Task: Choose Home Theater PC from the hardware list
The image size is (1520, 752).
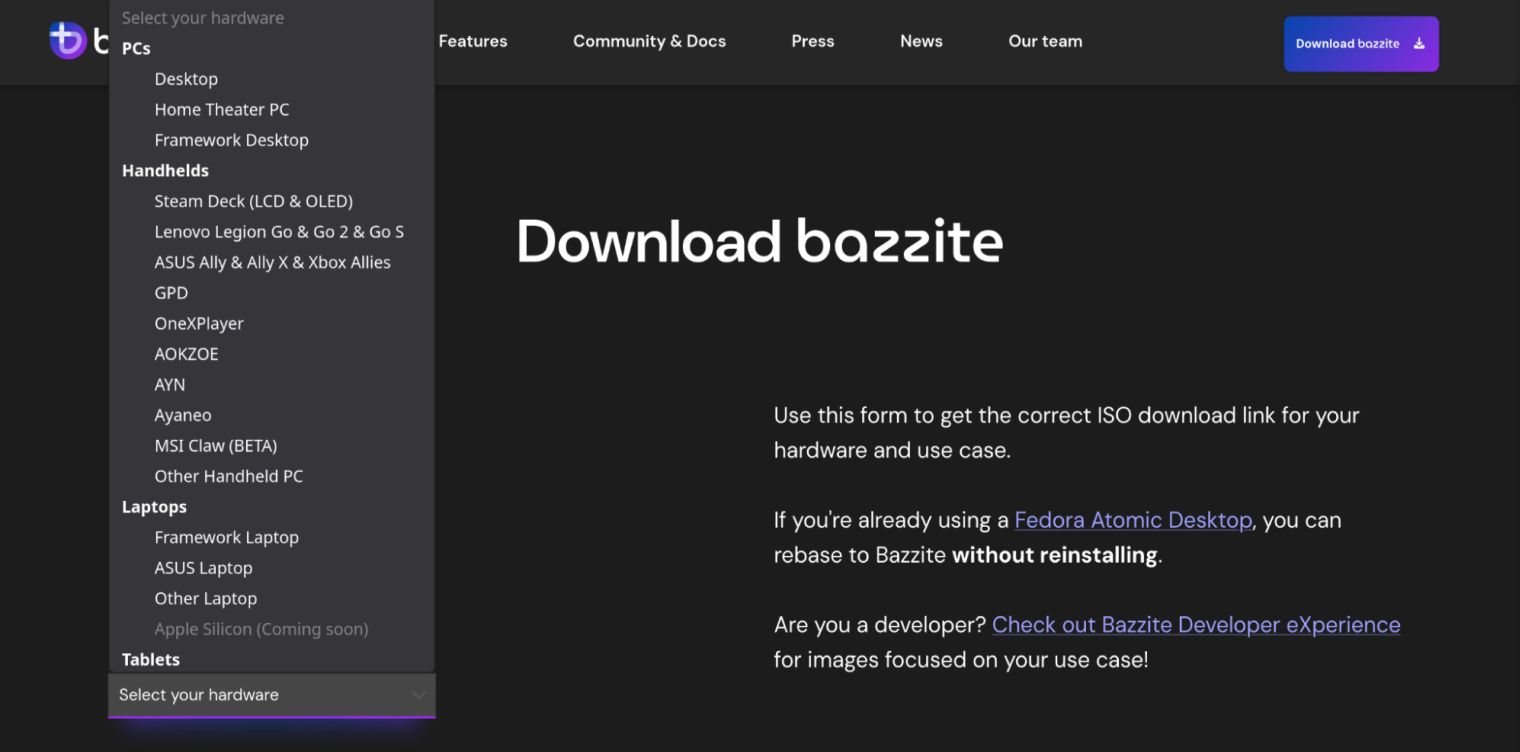Action: click(x=222, y=109)
